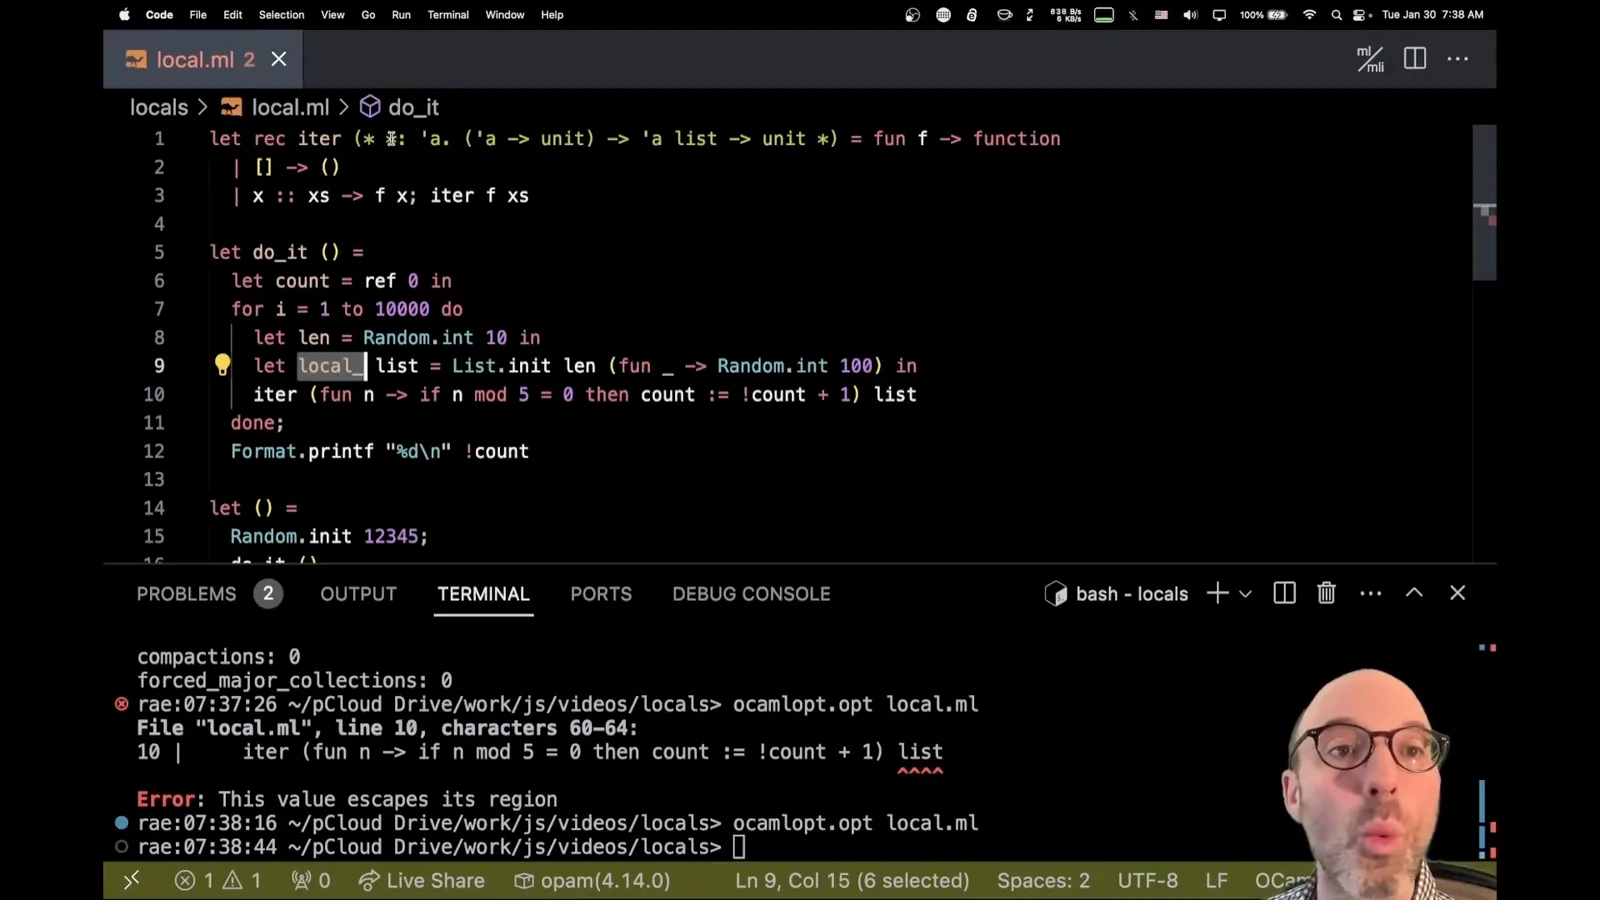
Task: Open the Apple menu
Action: 125,15
